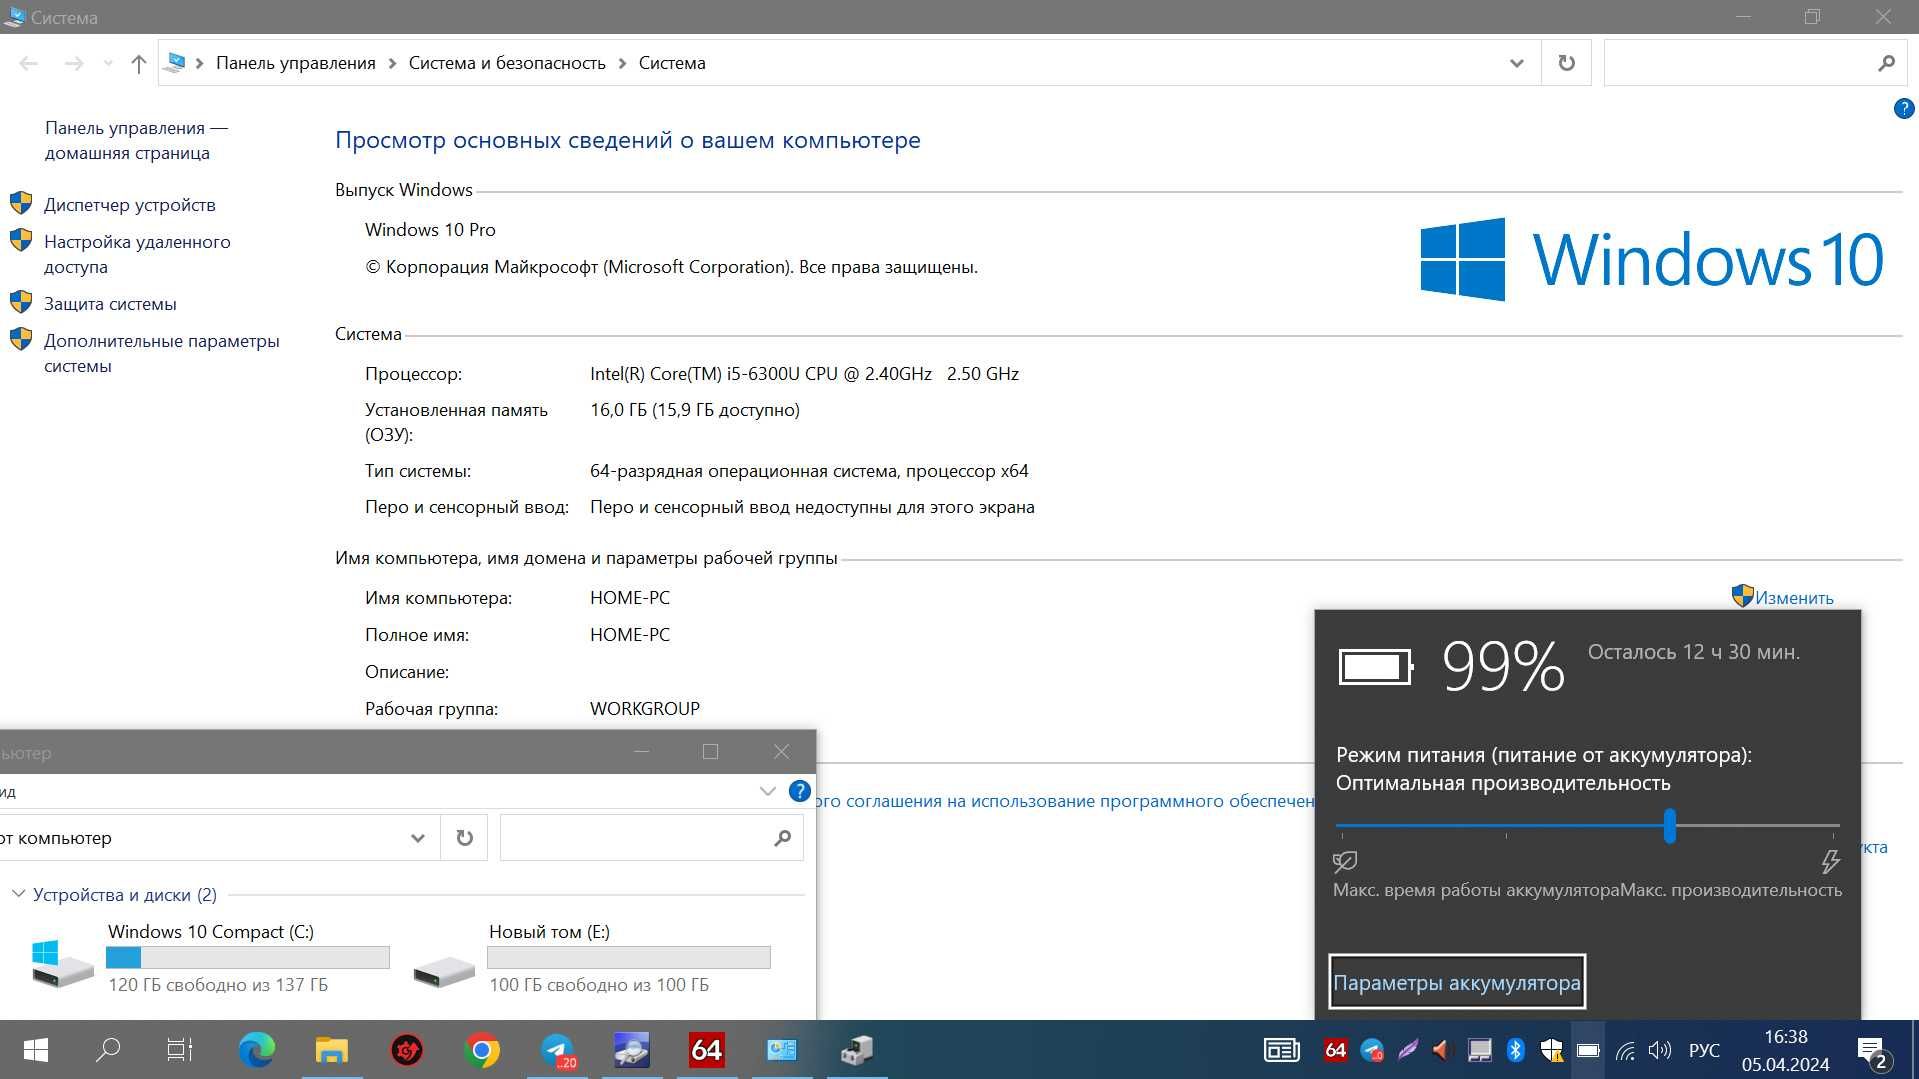Launch Microsoft Edge from the taskbar

pyautogui.click(x=257, y=1050)
